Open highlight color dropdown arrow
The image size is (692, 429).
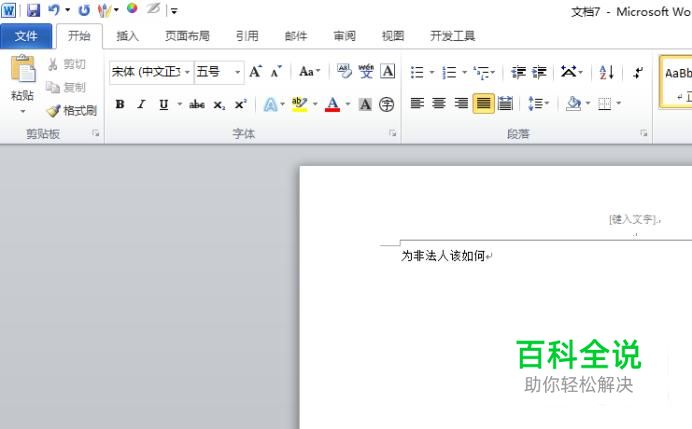(x=315, y=105)
